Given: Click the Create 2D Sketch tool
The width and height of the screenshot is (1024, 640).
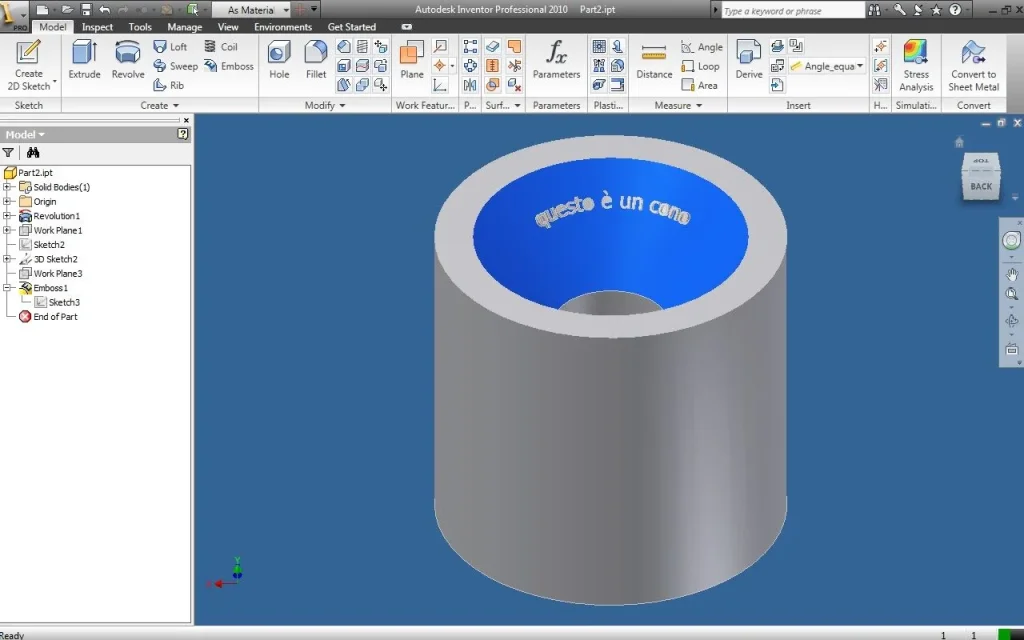Looking at the screenshot, I should click(29, 65).
